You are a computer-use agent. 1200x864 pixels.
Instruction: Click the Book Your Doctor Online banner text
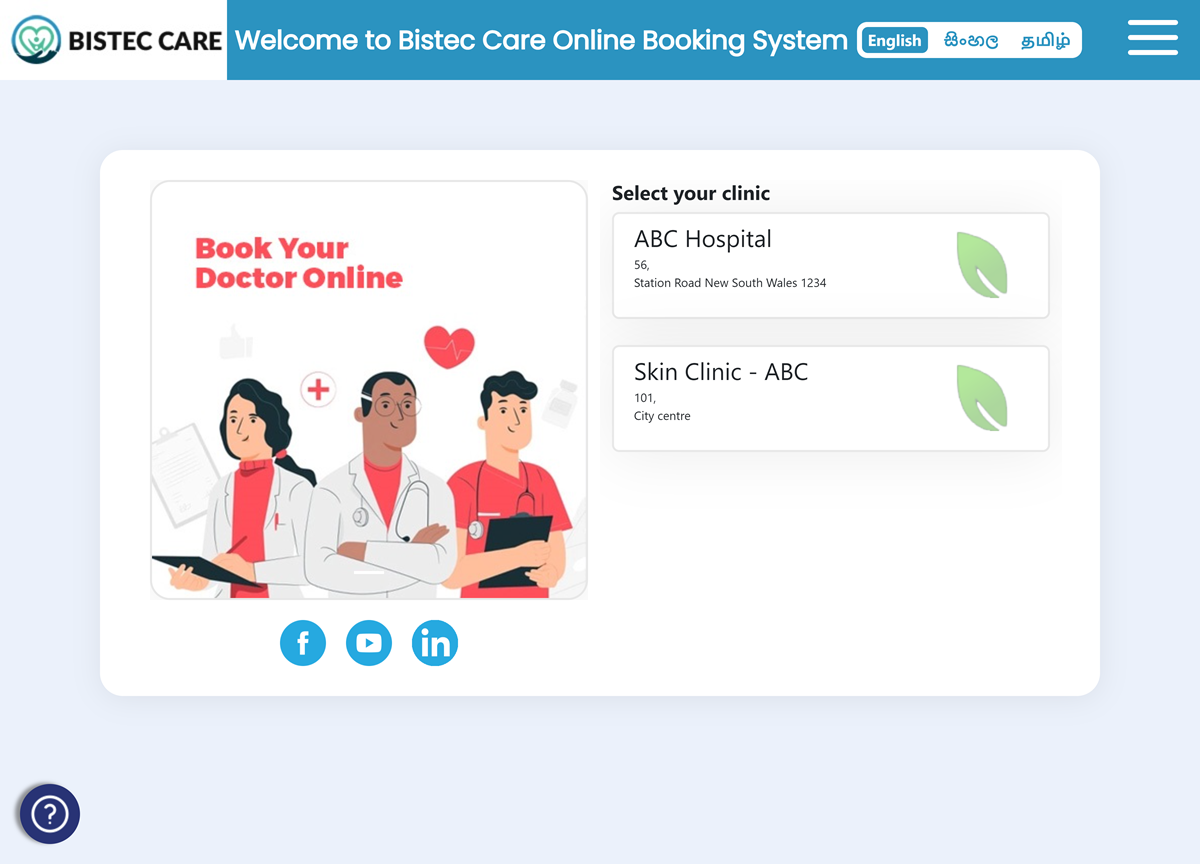[298, 263]
